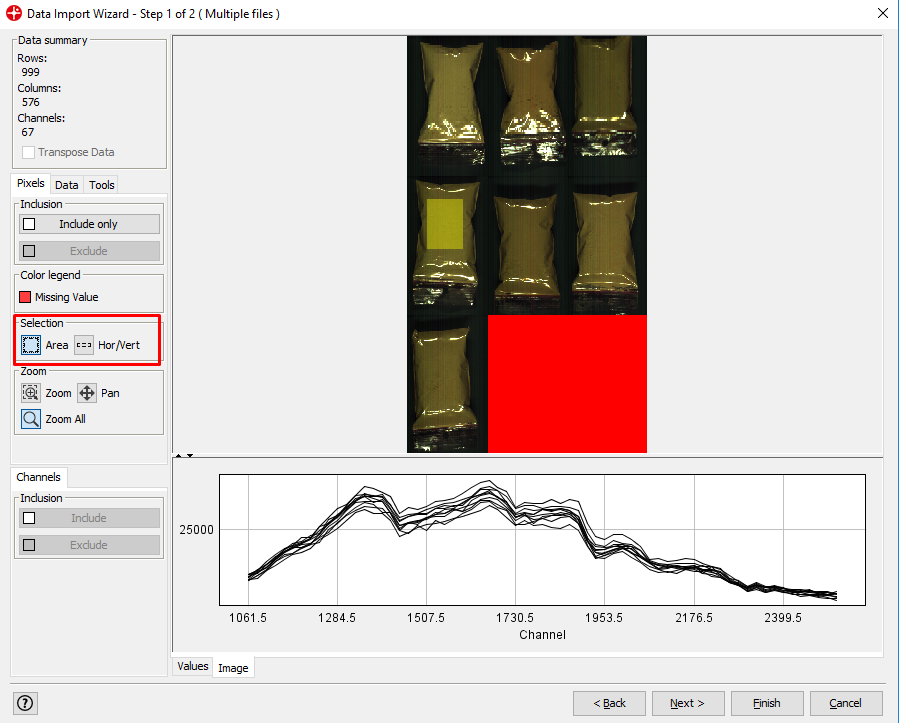
Task: Open help via question mark icon
Action: pos(26,703)
